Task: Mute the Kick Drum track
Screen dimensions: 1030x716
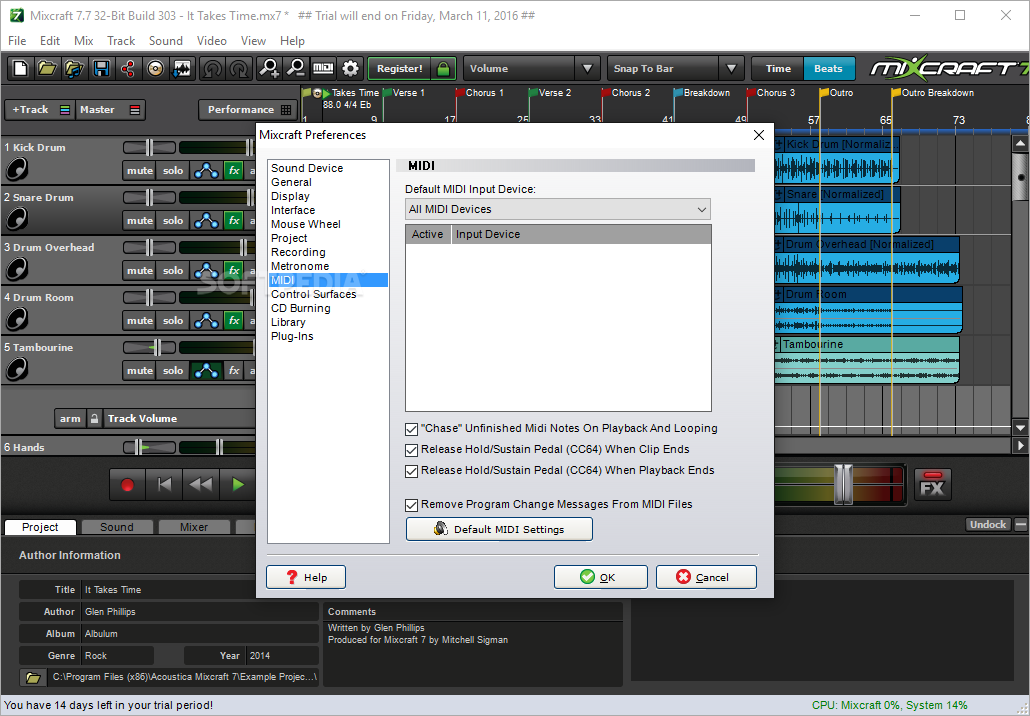Action: point(139,171)
